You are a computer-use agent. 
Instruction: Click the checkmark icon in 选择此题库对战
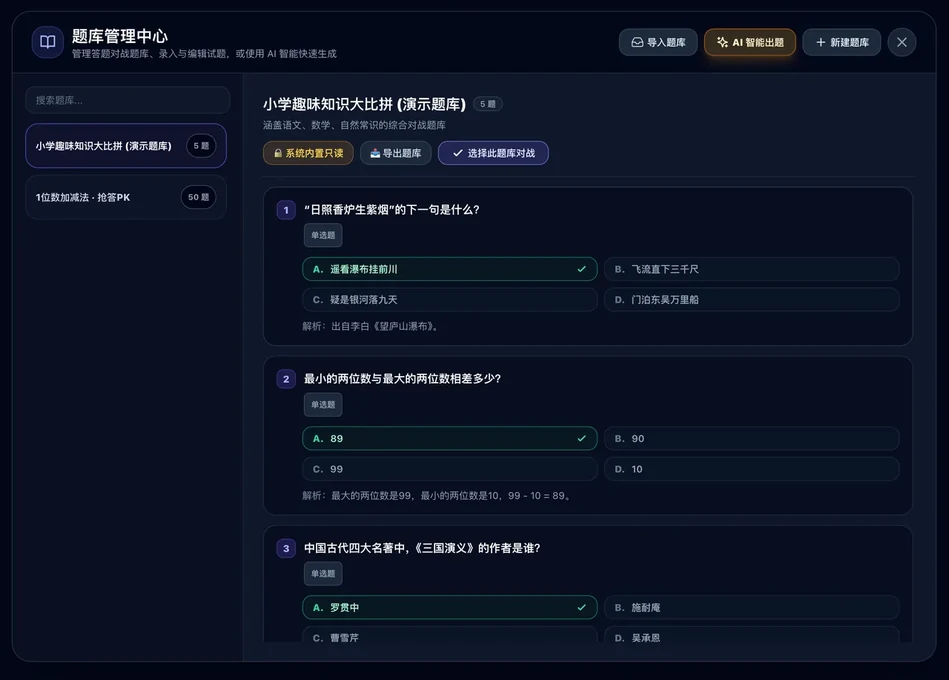coord(458,153)
